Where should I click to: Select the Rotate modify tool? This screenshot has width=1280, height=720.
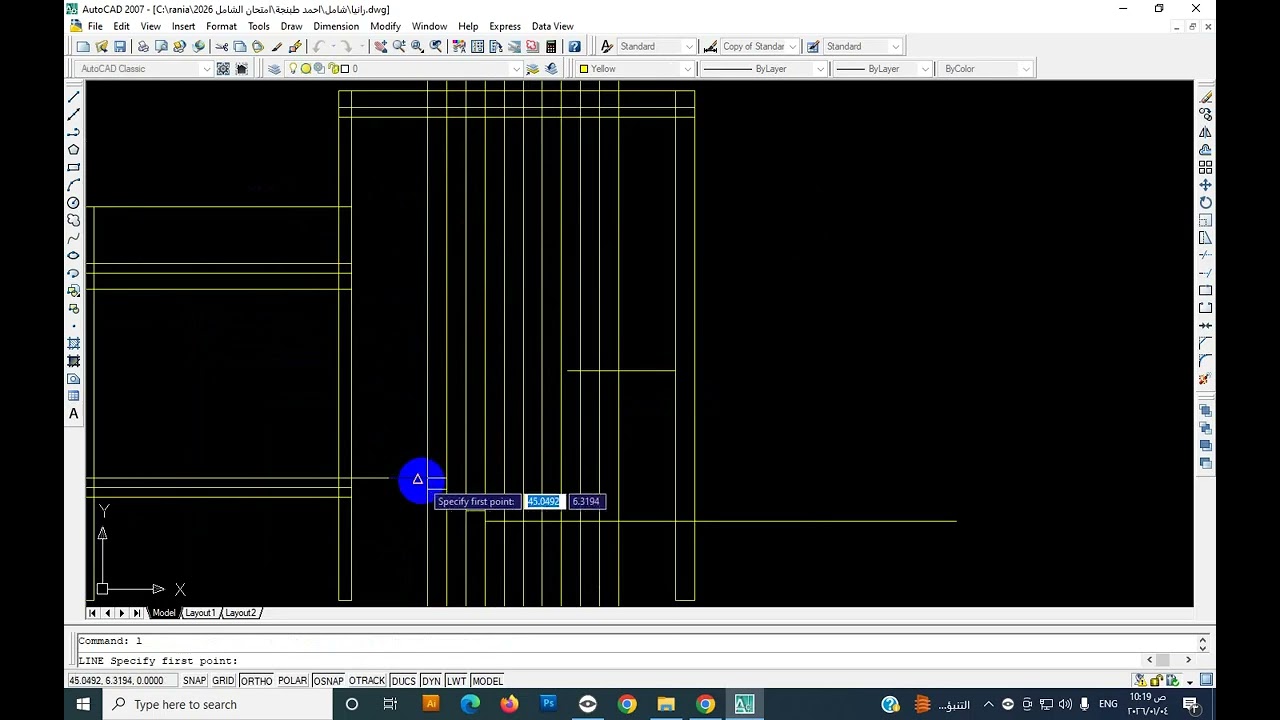coord(1206,203)
